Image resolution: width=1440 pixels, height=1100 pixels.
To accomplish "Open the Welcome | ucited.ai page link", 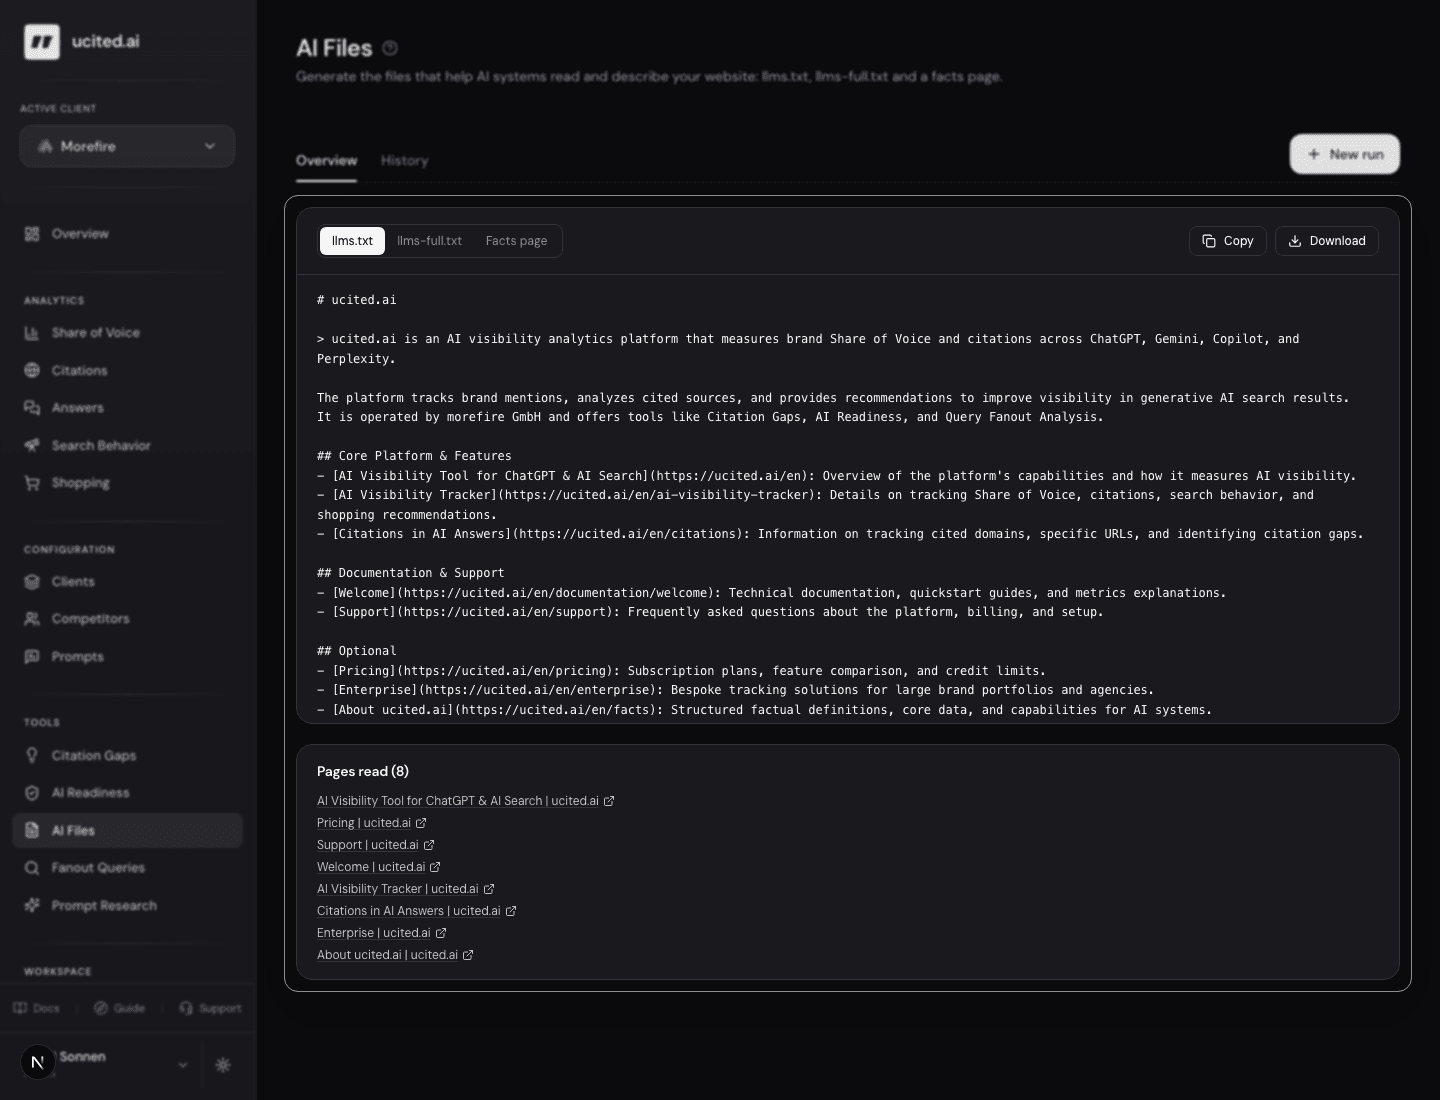I will tap(371, 867).
